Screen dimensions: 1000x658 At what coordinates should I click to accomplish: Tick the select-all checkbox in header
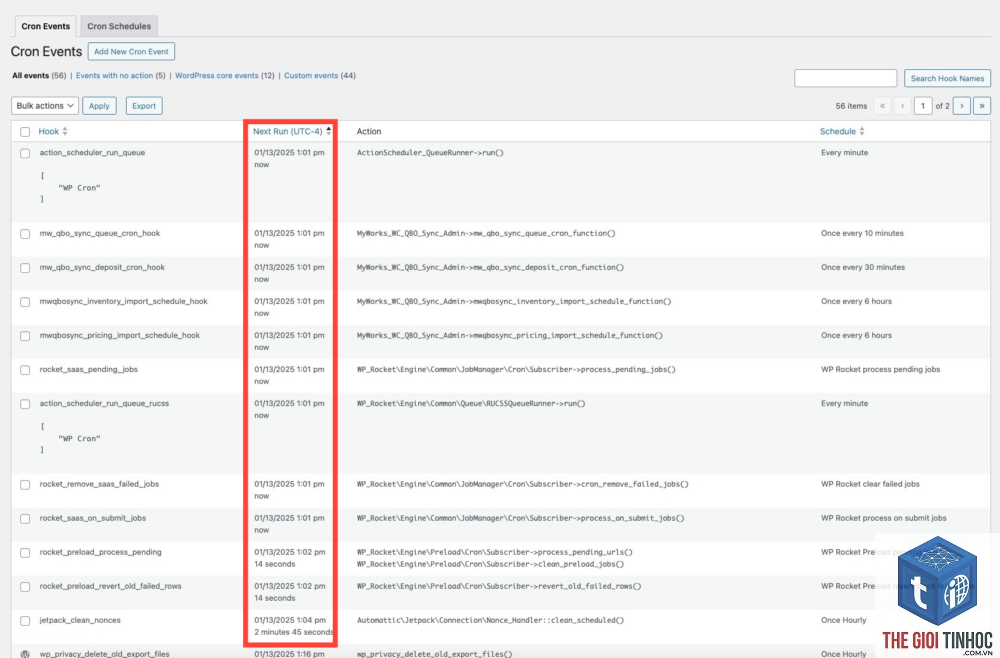pos(25,132)
